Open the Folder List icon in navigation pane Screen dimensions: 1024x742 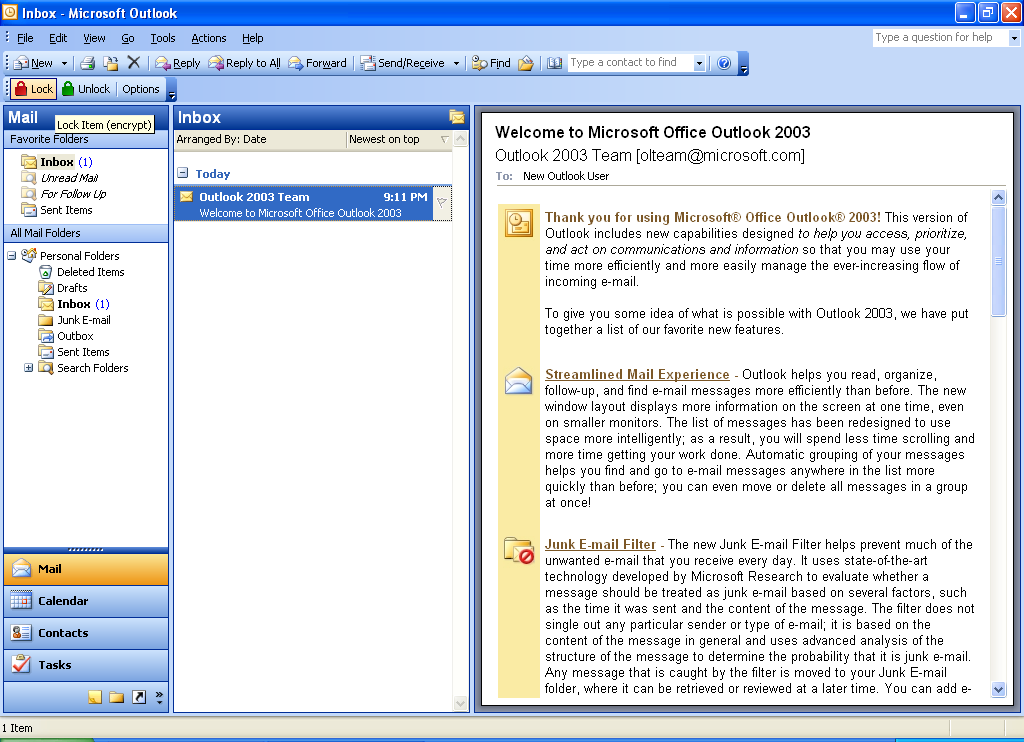click(117, 697)
